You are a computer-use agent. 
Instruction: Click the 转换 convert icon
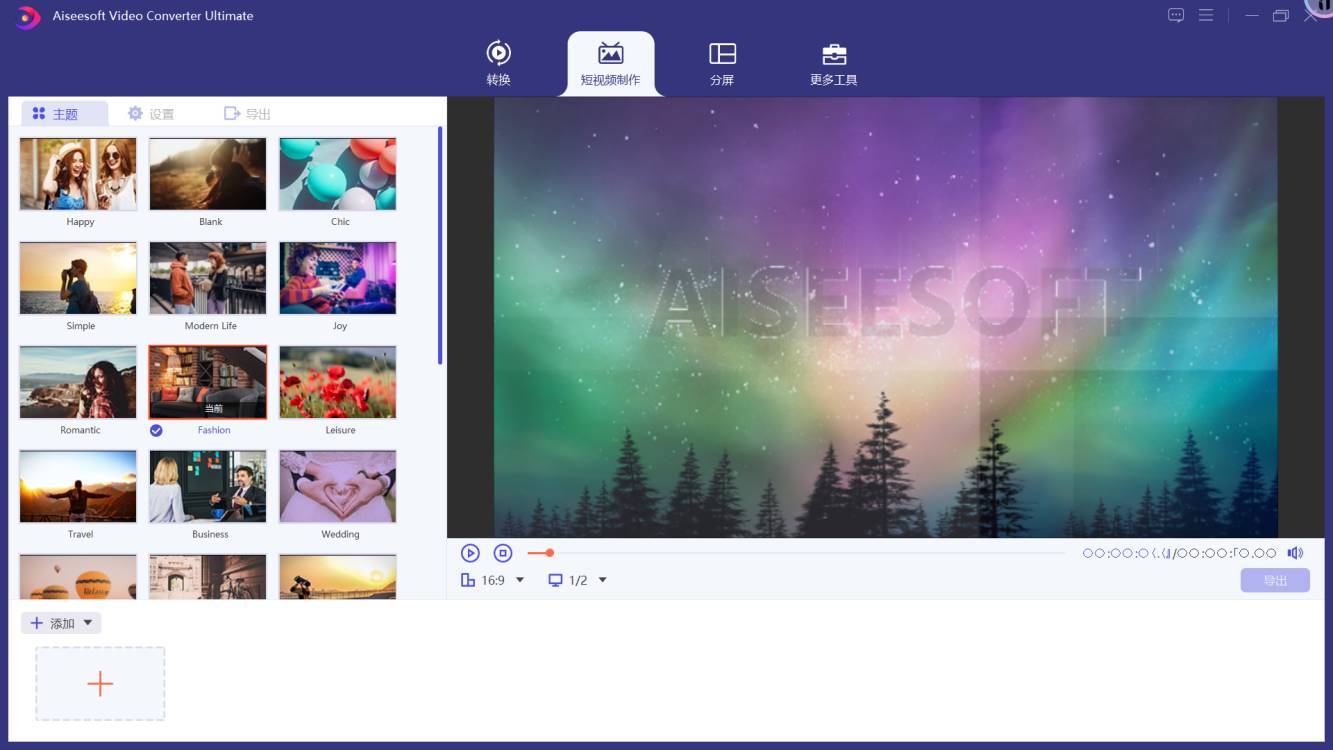498,53
